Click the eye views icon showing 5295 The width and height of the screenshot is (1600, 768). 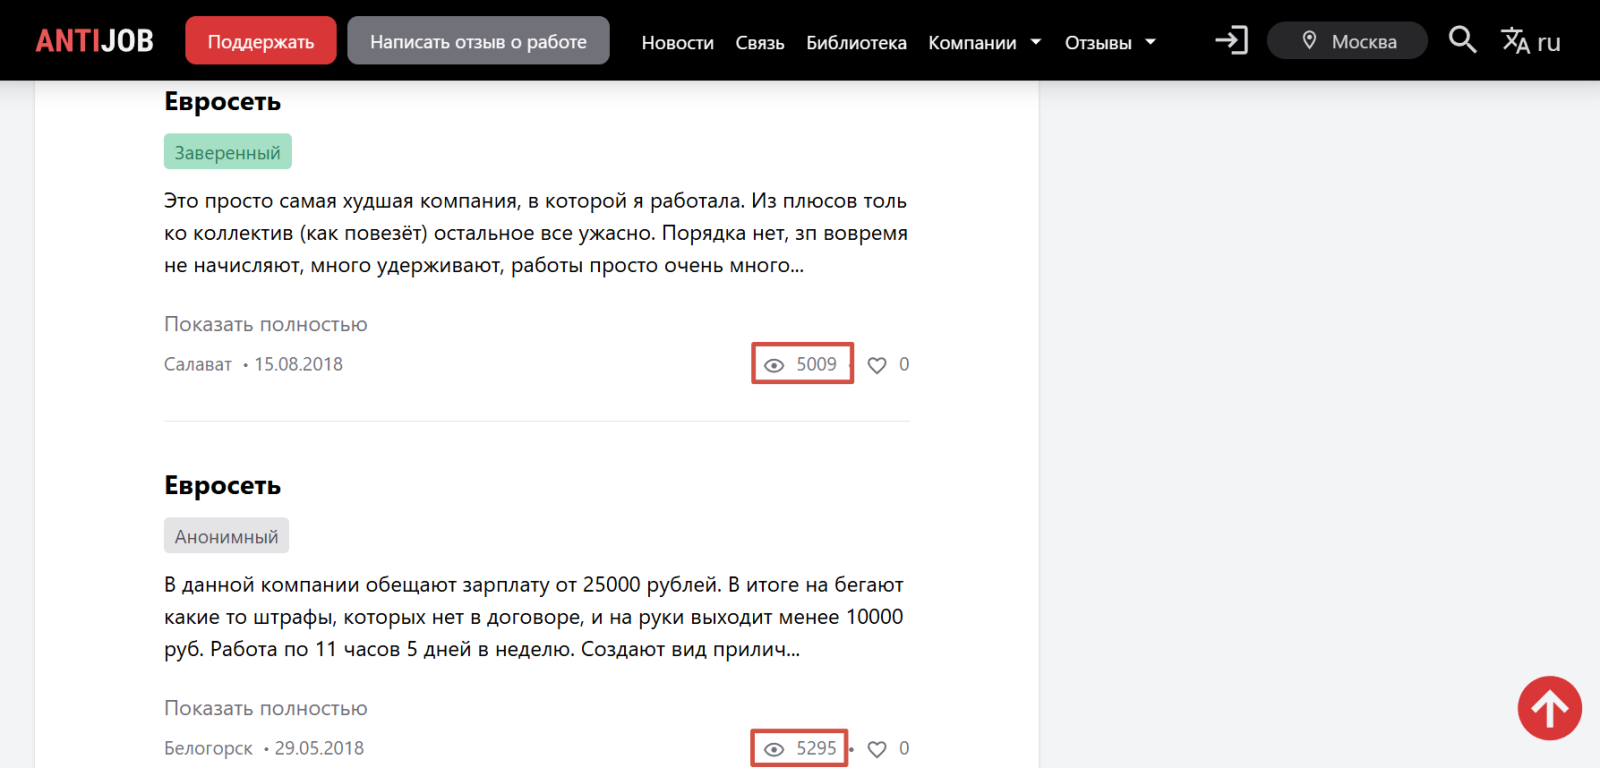click(774, 749)
